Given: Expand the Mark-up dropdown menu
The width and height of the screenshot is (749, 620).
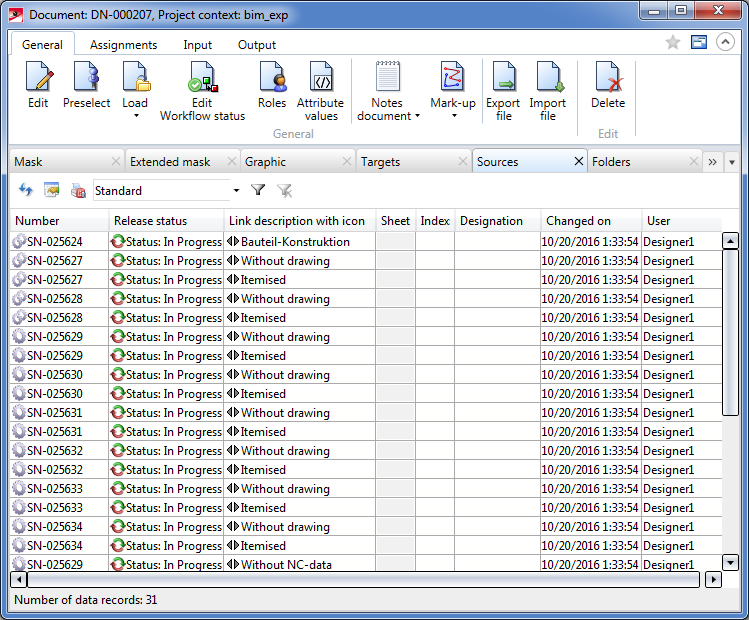Looking at the screenshot, I should (x=453, y=116).
